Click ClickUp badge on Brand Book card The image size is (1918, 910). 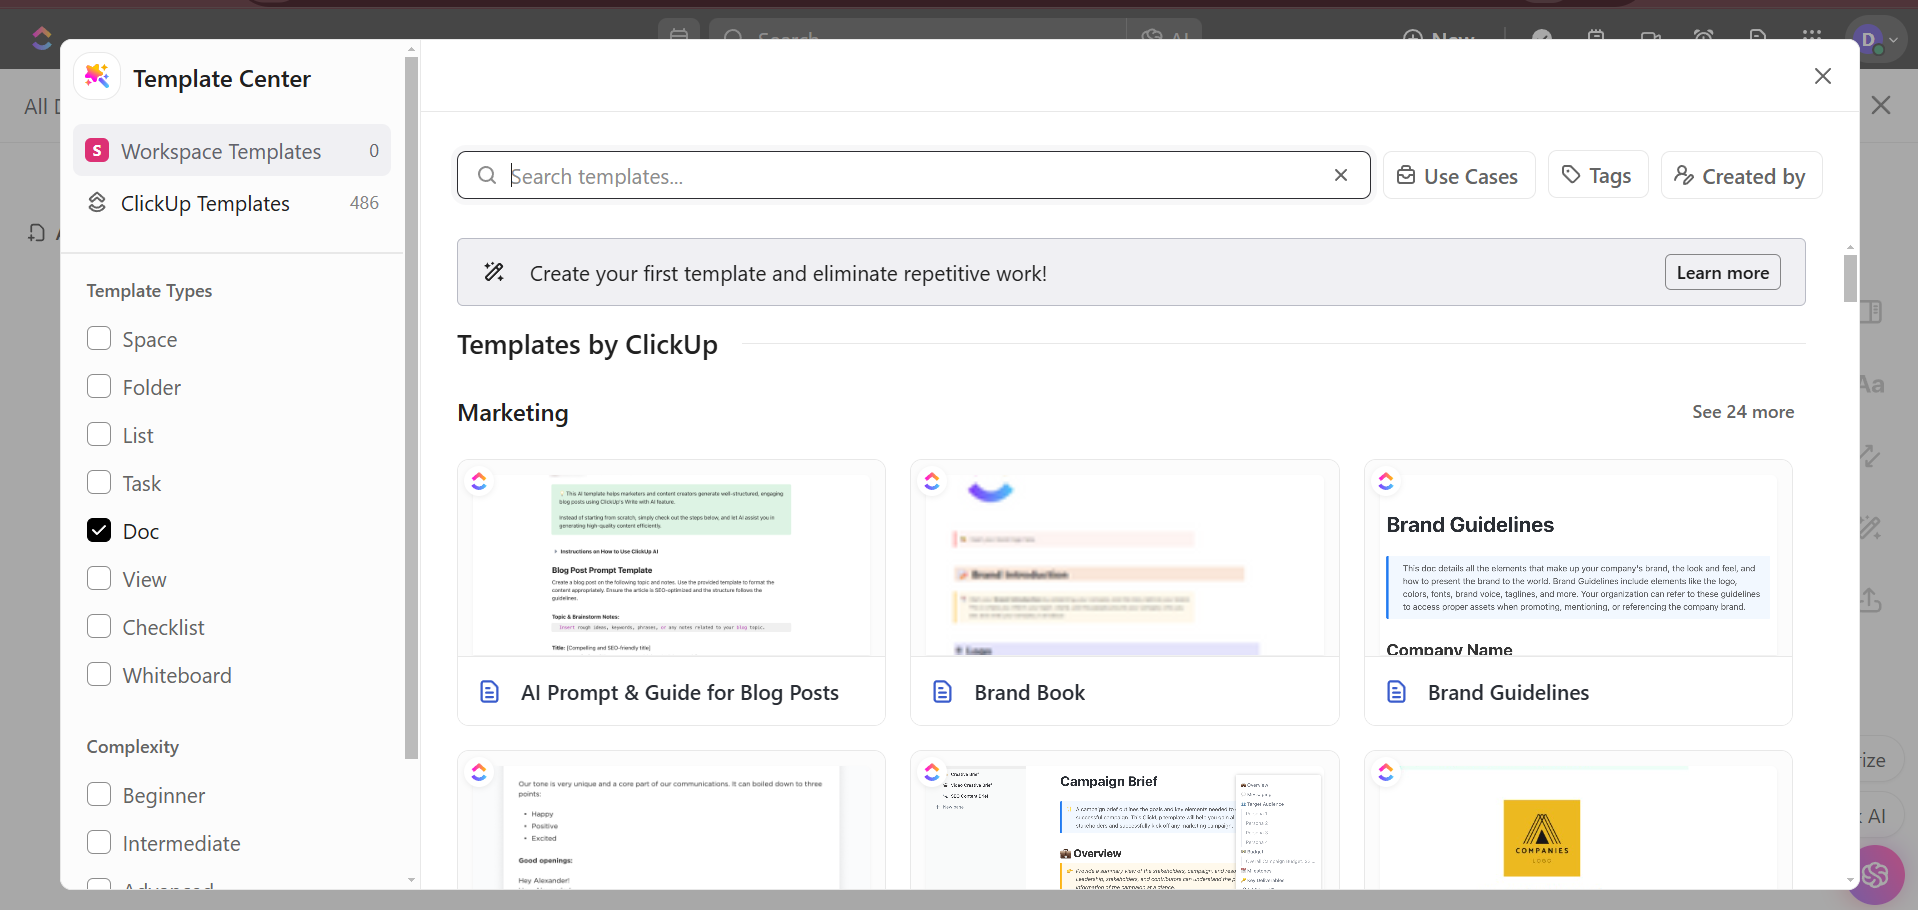click(932, 481)
